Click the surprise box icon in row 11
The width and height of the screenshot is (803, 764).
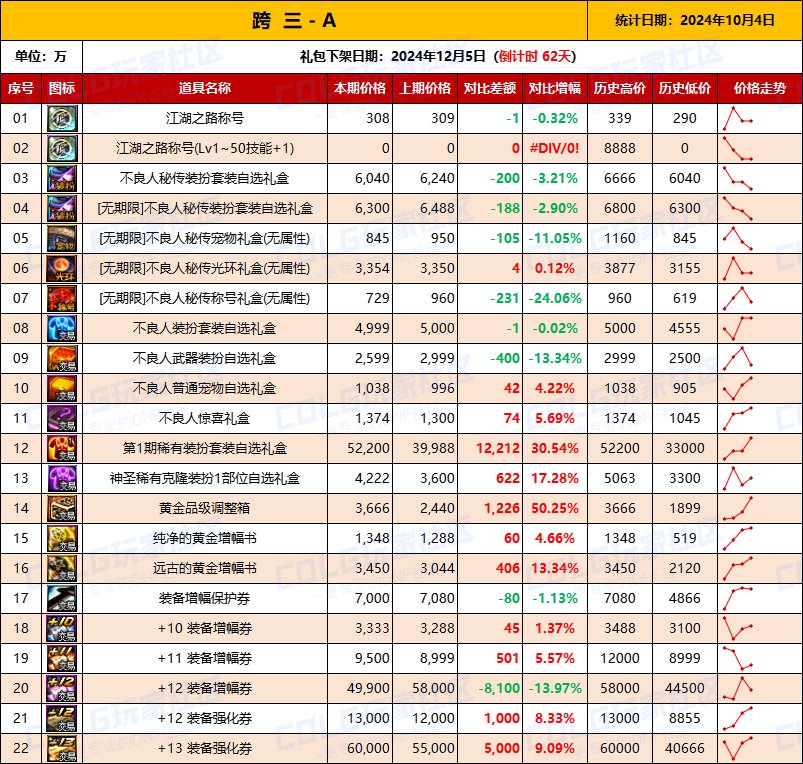(x=62, y=418)
